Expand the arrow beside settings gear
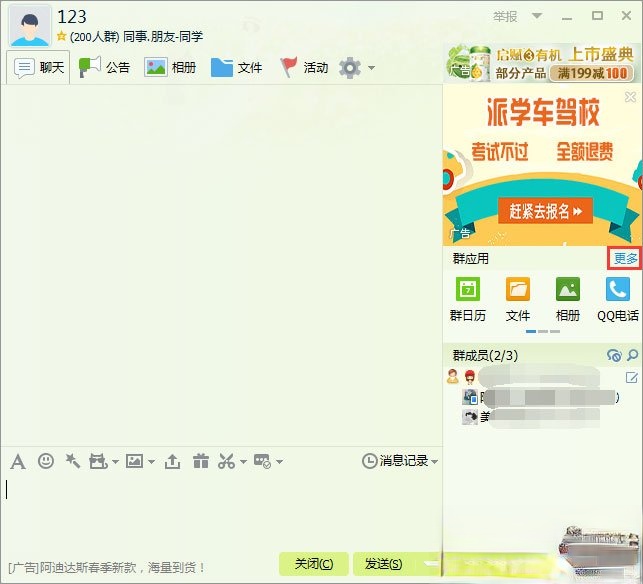Viewport: 643px width, 584px height. click(x=371, y=68)
